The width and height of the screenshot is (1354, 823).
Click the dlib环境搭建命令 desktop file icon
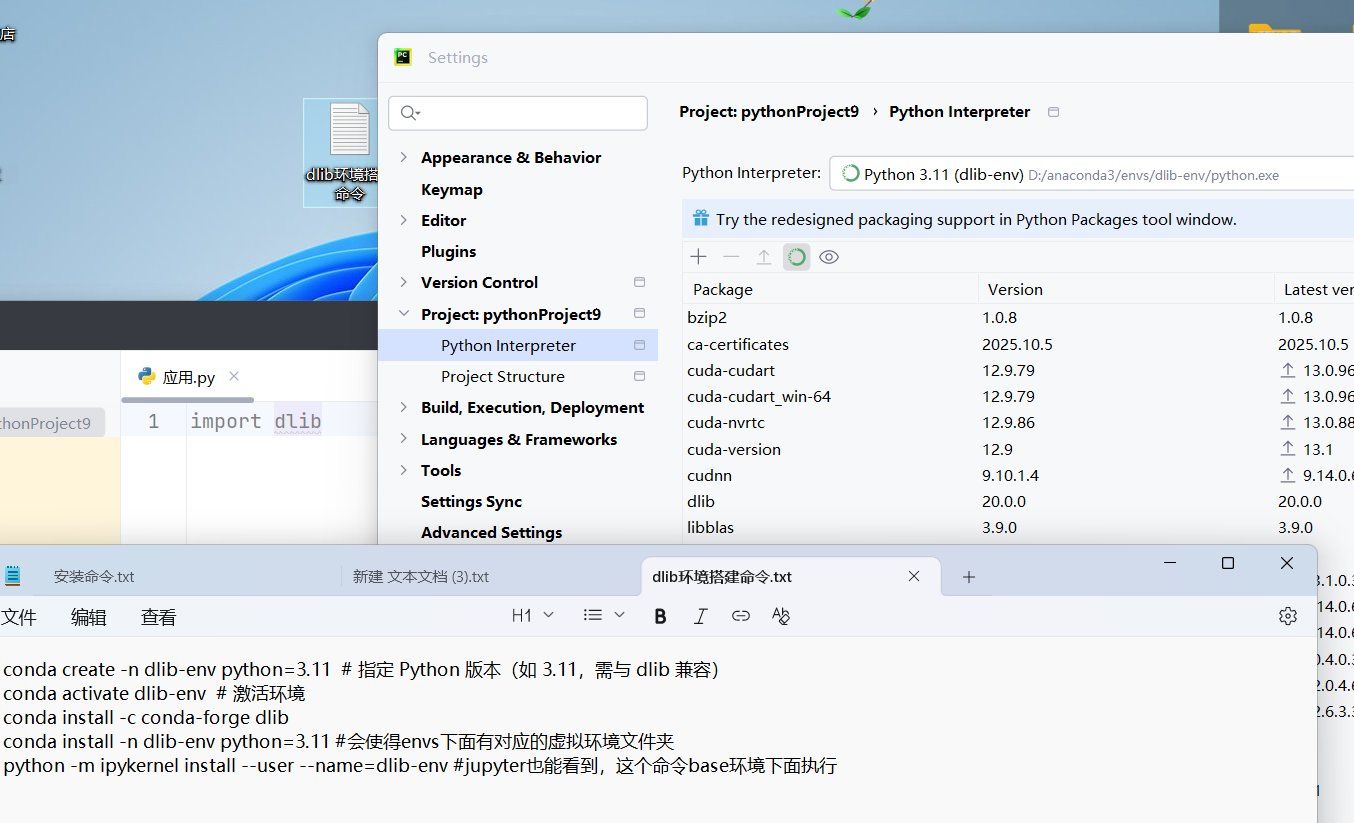tap(341, 153)
